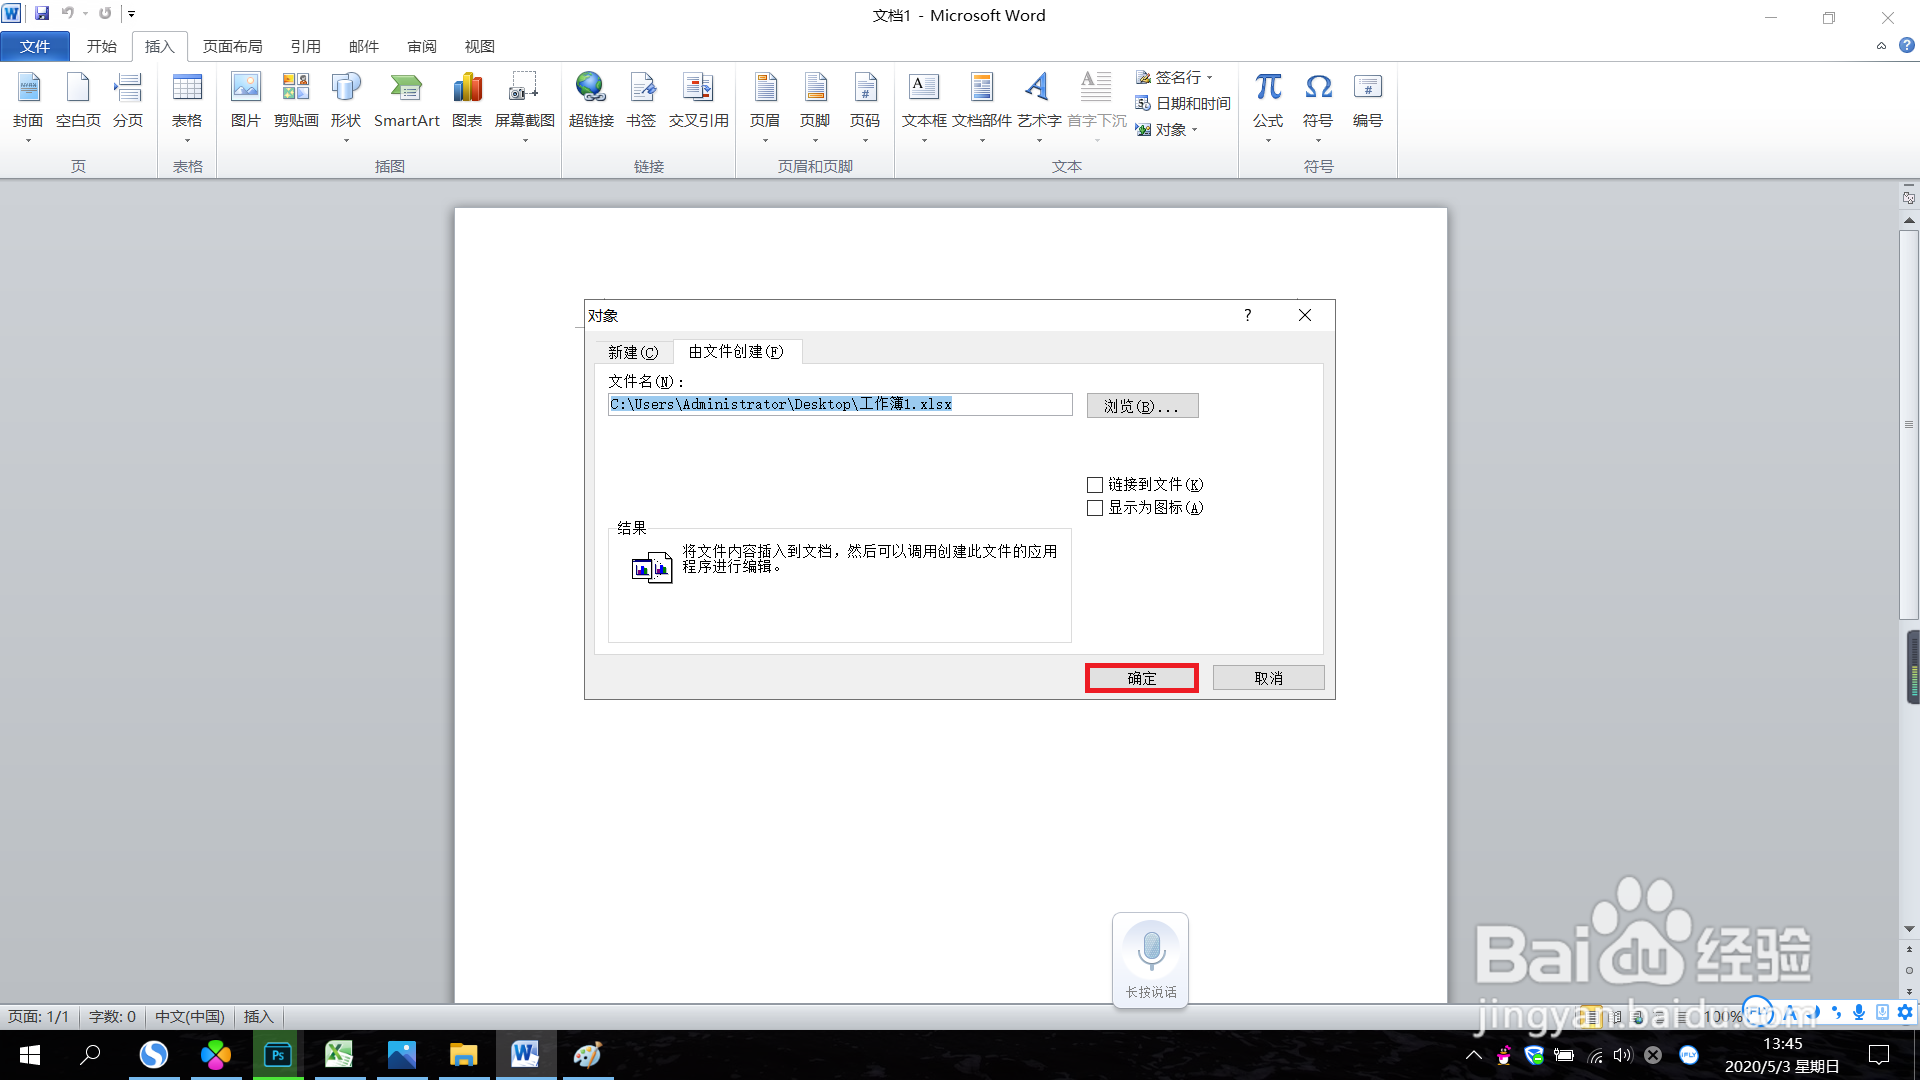Open the 超链接 hyperlink tool
Viewport: 1920px width, 1080px height.
[591, 100]
